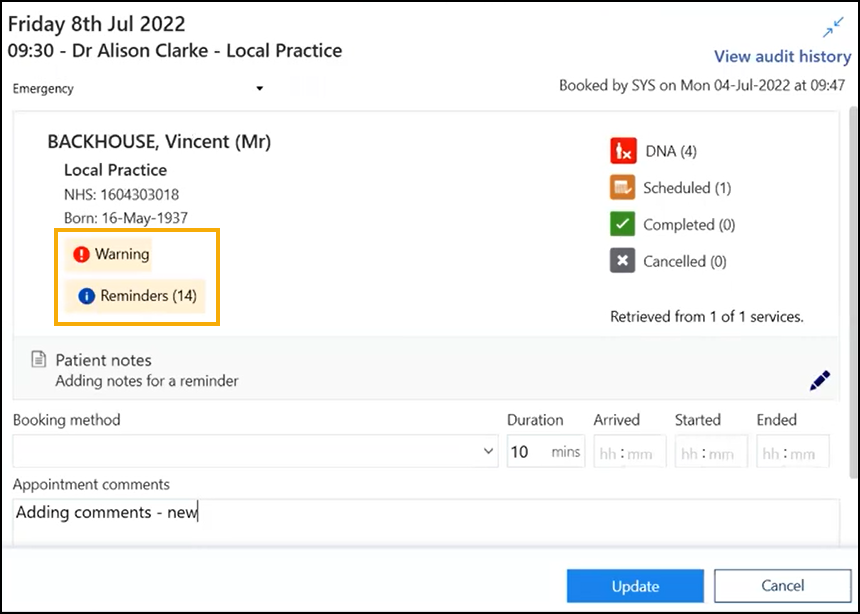Screen dimensions: 860x614
Task: Edit patient notes with pencil icon
Action: click(x=819, y=380)
